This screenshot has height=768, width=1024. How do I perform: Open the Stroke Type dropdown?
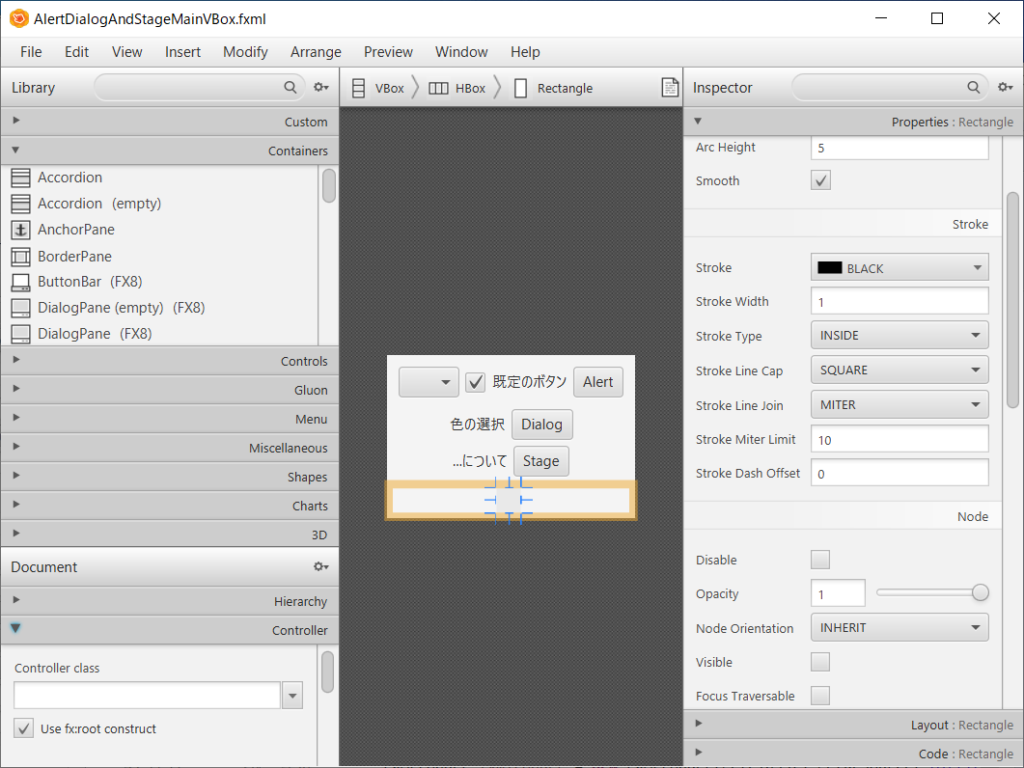pos(898,335)
